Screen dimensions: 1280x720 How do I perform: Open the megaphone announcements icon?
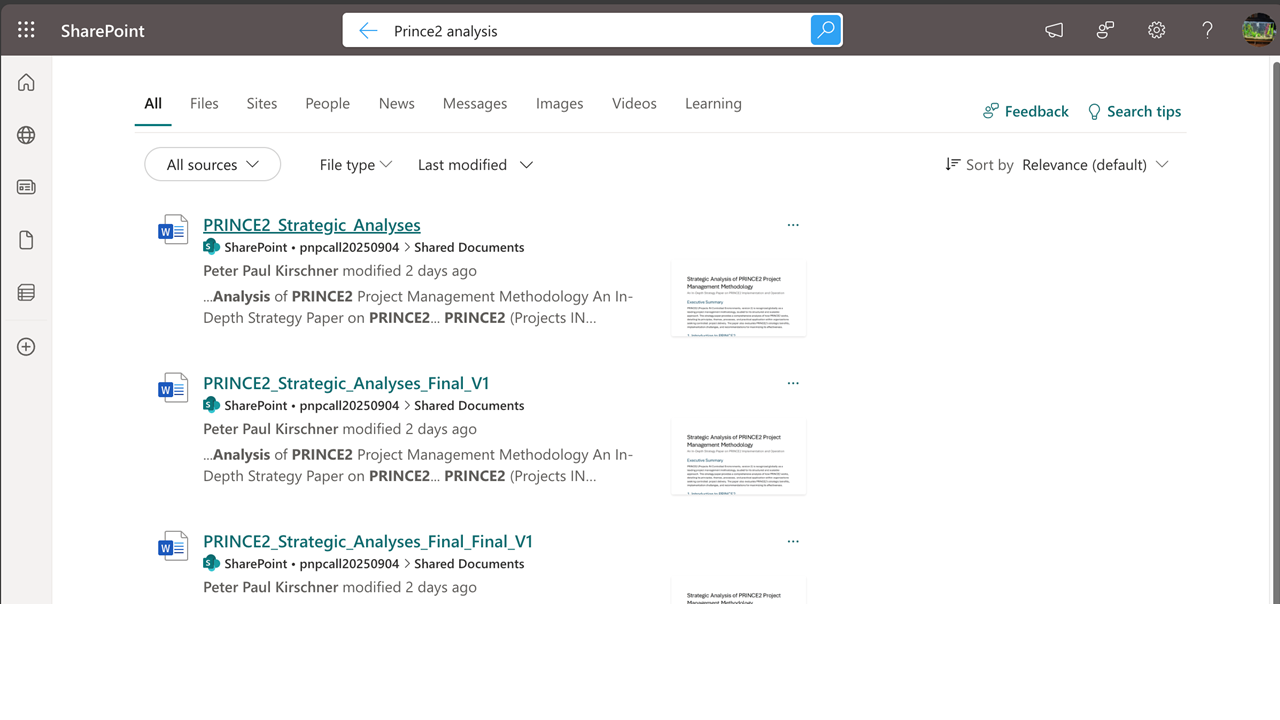tap(1054, 30)
